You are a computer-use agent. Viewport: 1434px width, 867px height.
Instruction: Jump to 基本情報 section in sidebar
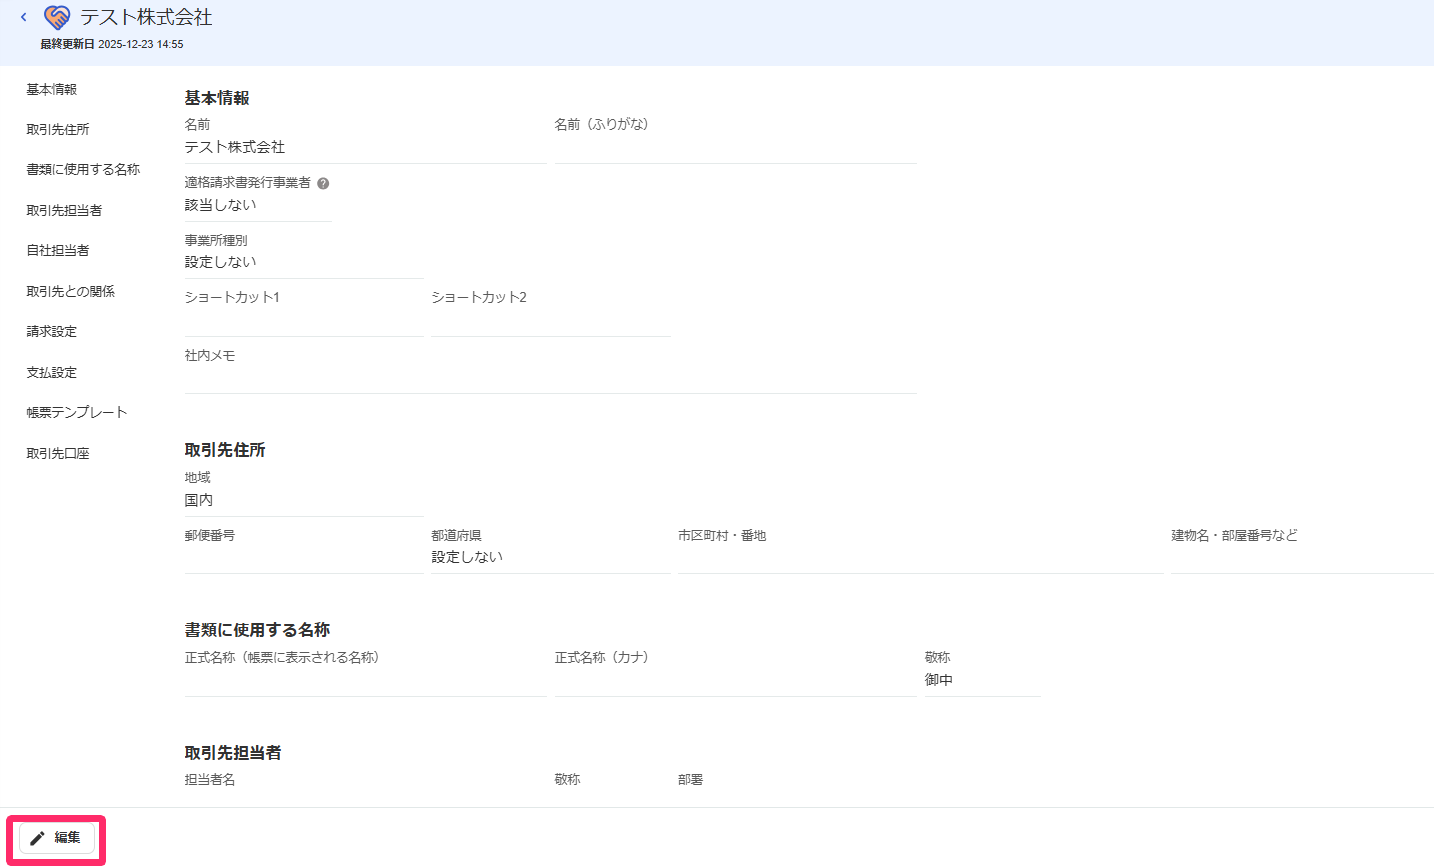click(x=51, y=89)
